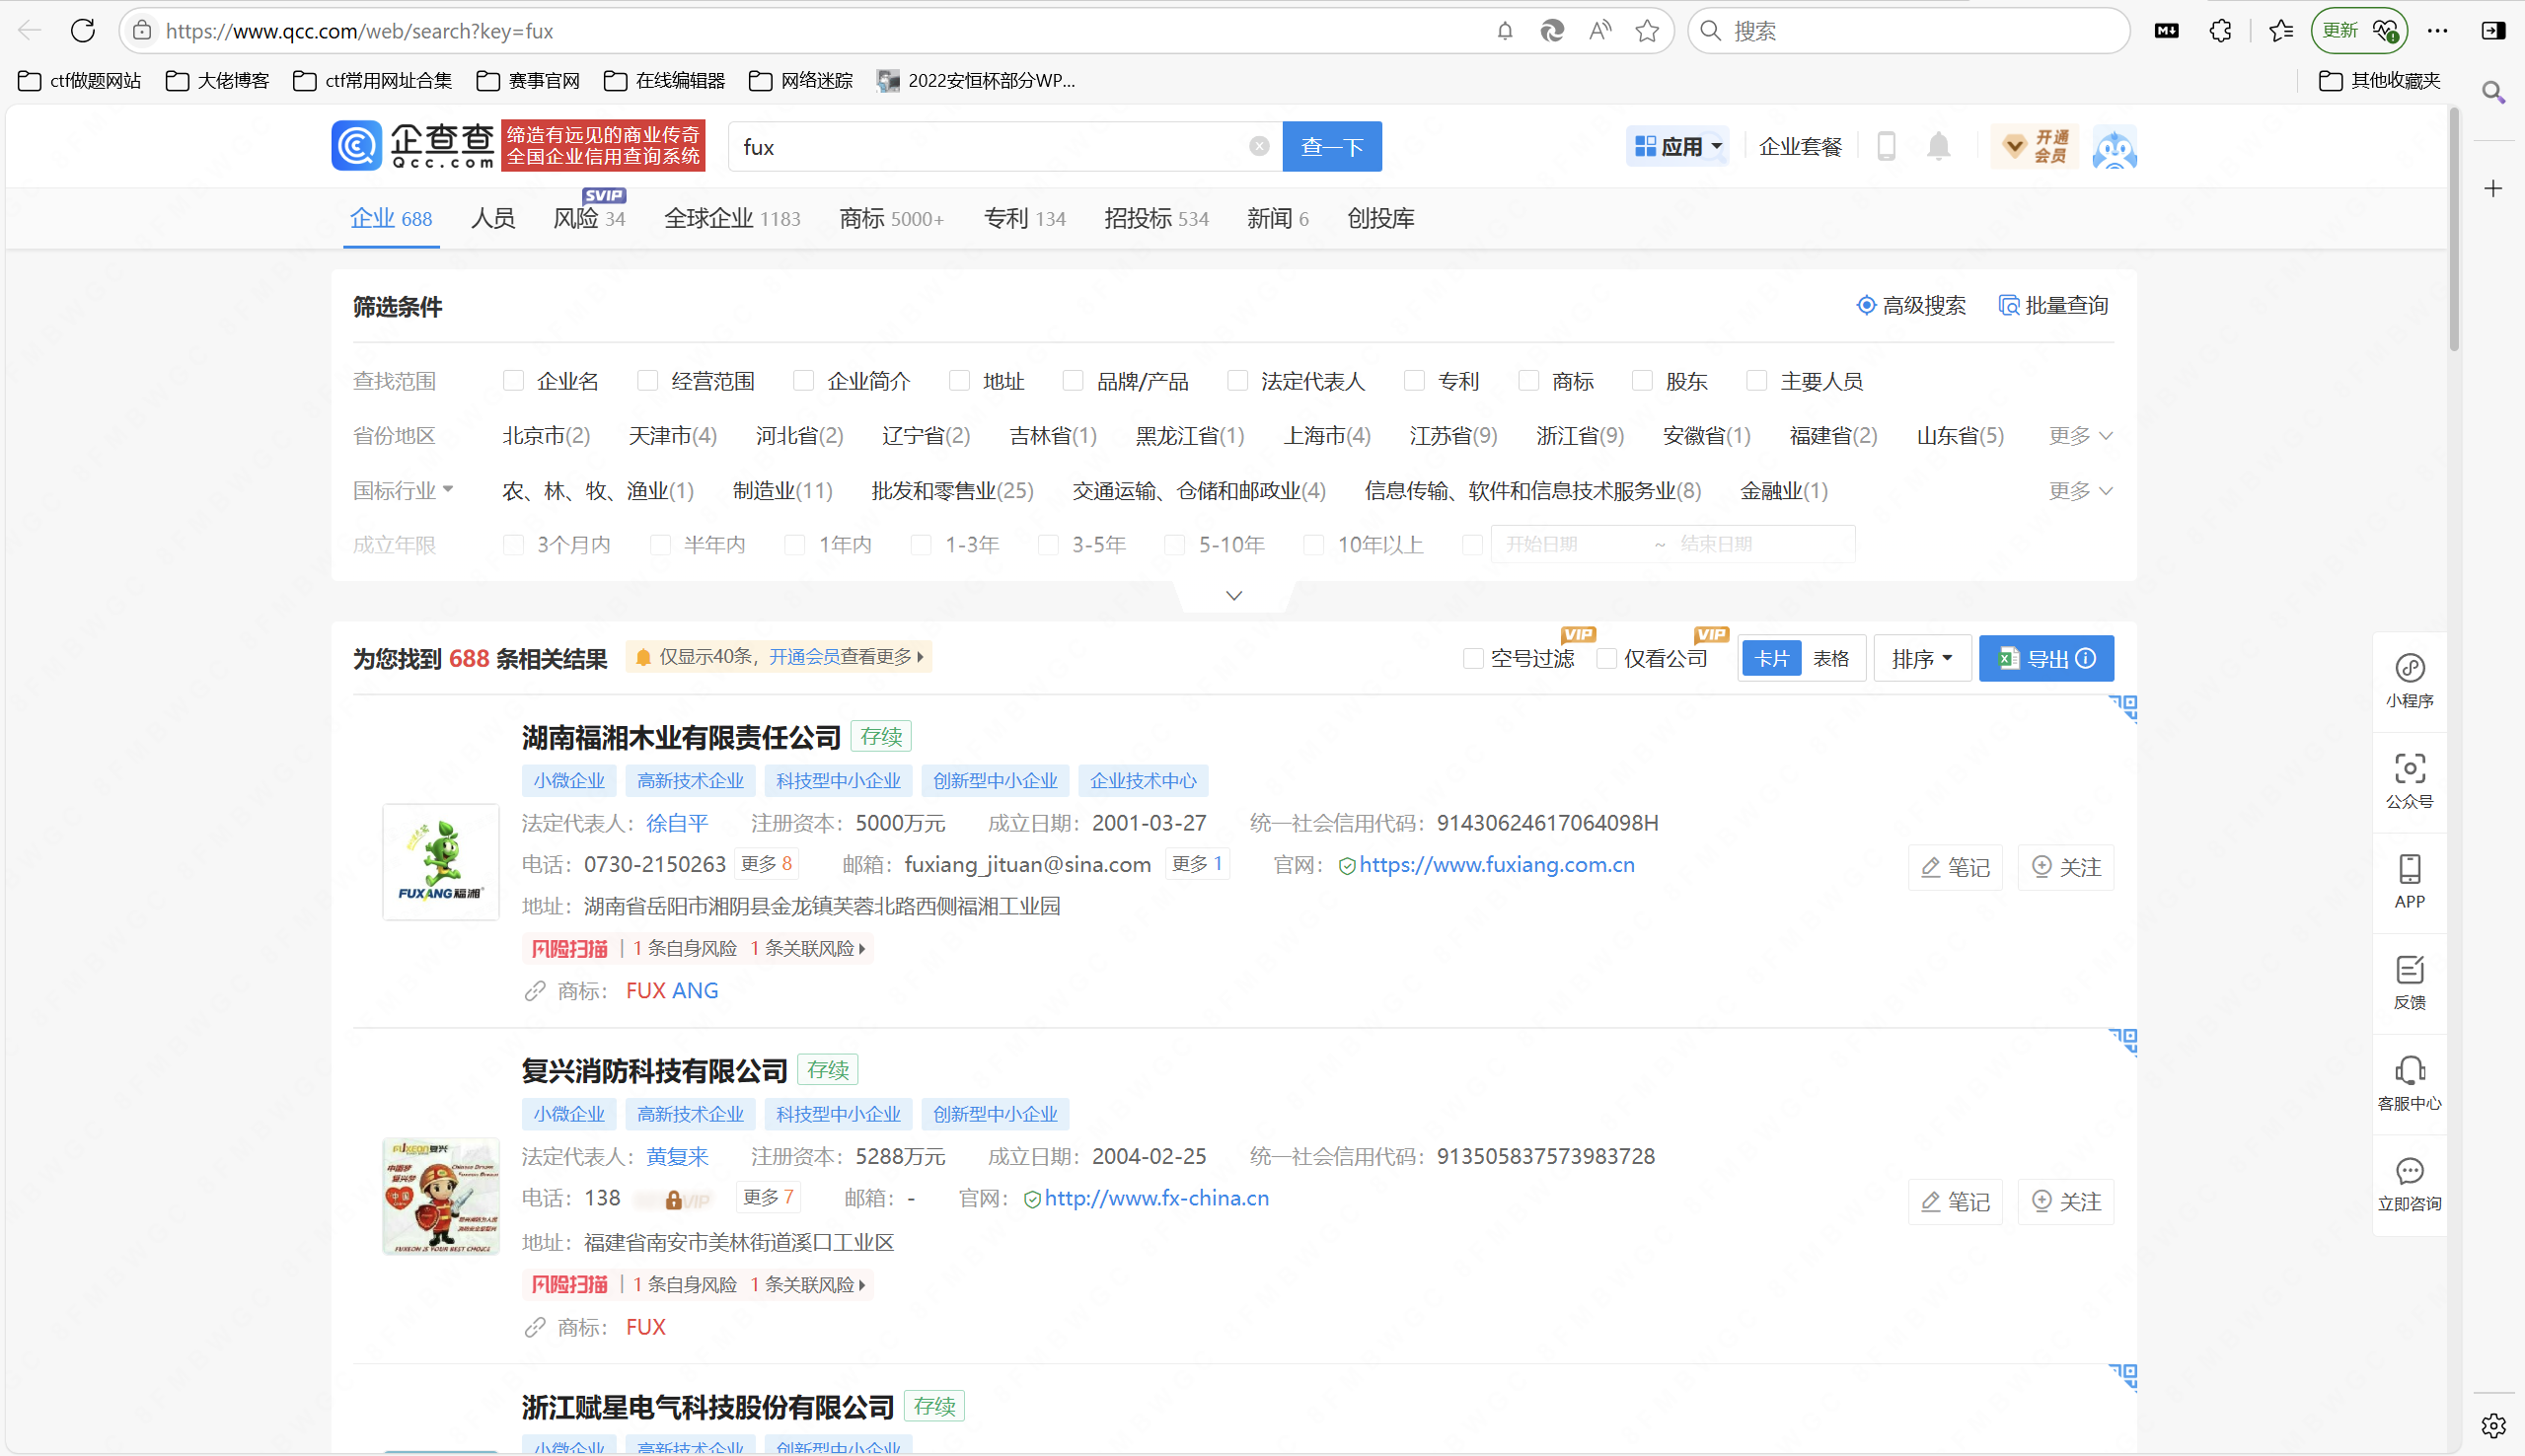This screenshot has height=1456, width=2525.
Task: Switch to the 商标 tab
Action: pos(891,218)
